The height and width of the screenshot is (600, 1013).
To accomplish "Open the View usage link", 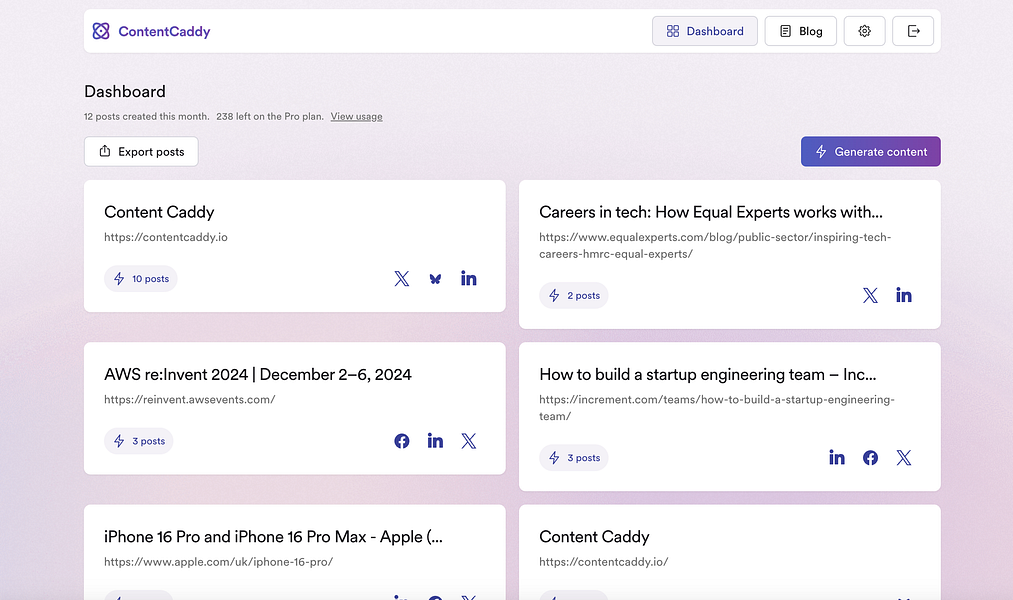I will pos(356,116).
